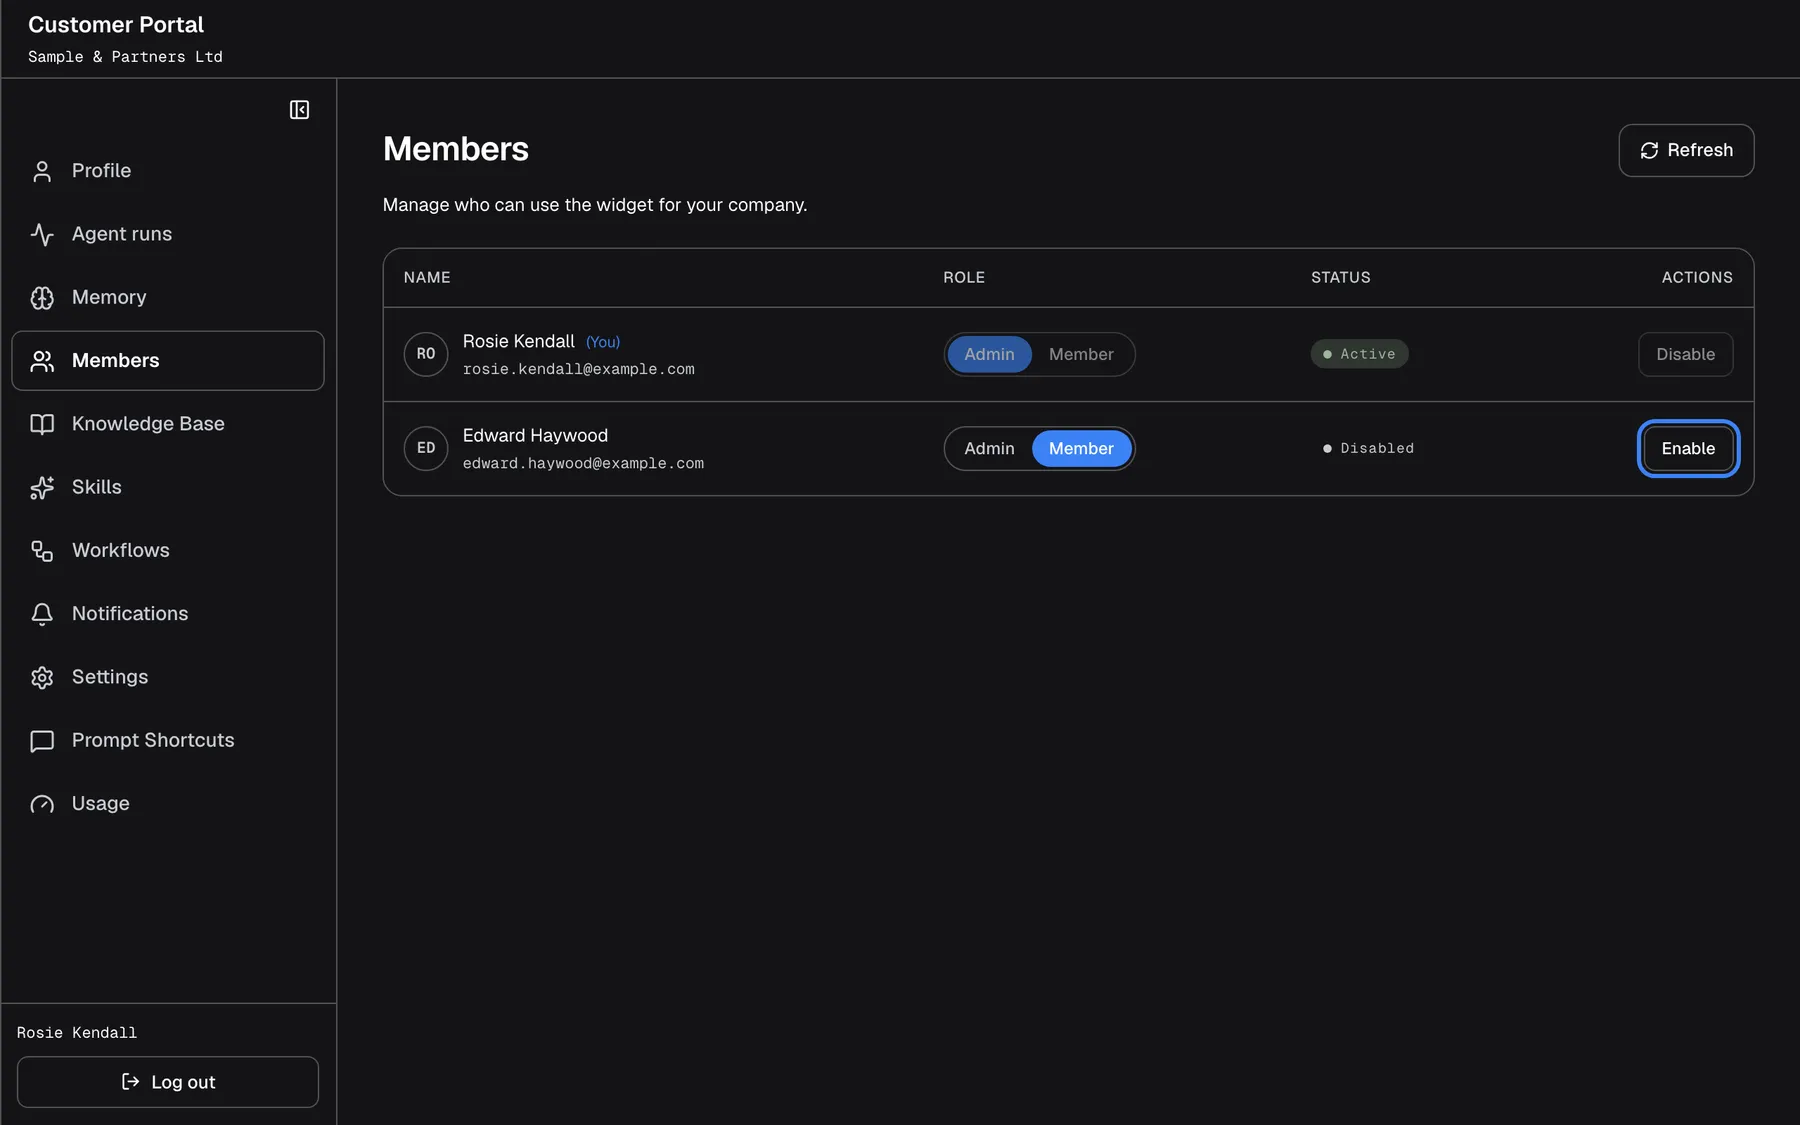This screenshot has width=1800, height=1125.
Task: Set Rosie Kendall's role to Admin
Action: coord(989,354)
